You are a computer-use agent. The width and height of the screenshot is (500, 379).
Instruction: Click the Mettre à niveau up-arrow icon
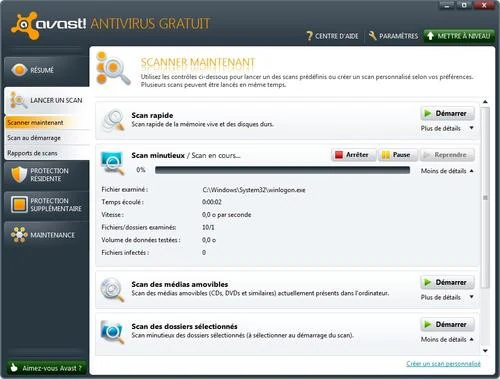(x=430, y=36)
